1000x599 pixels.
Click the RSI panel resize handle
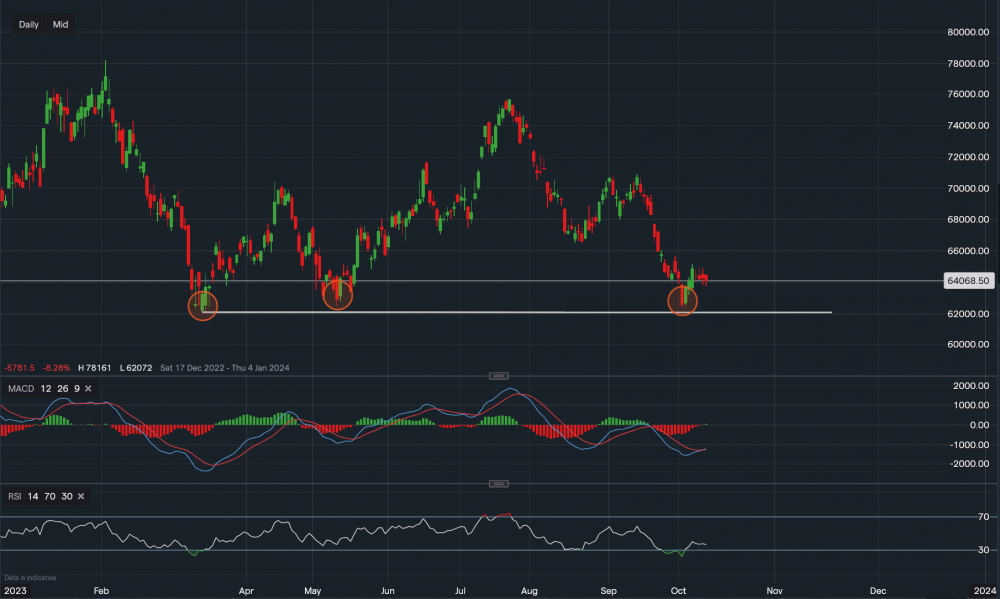(498, 483)
